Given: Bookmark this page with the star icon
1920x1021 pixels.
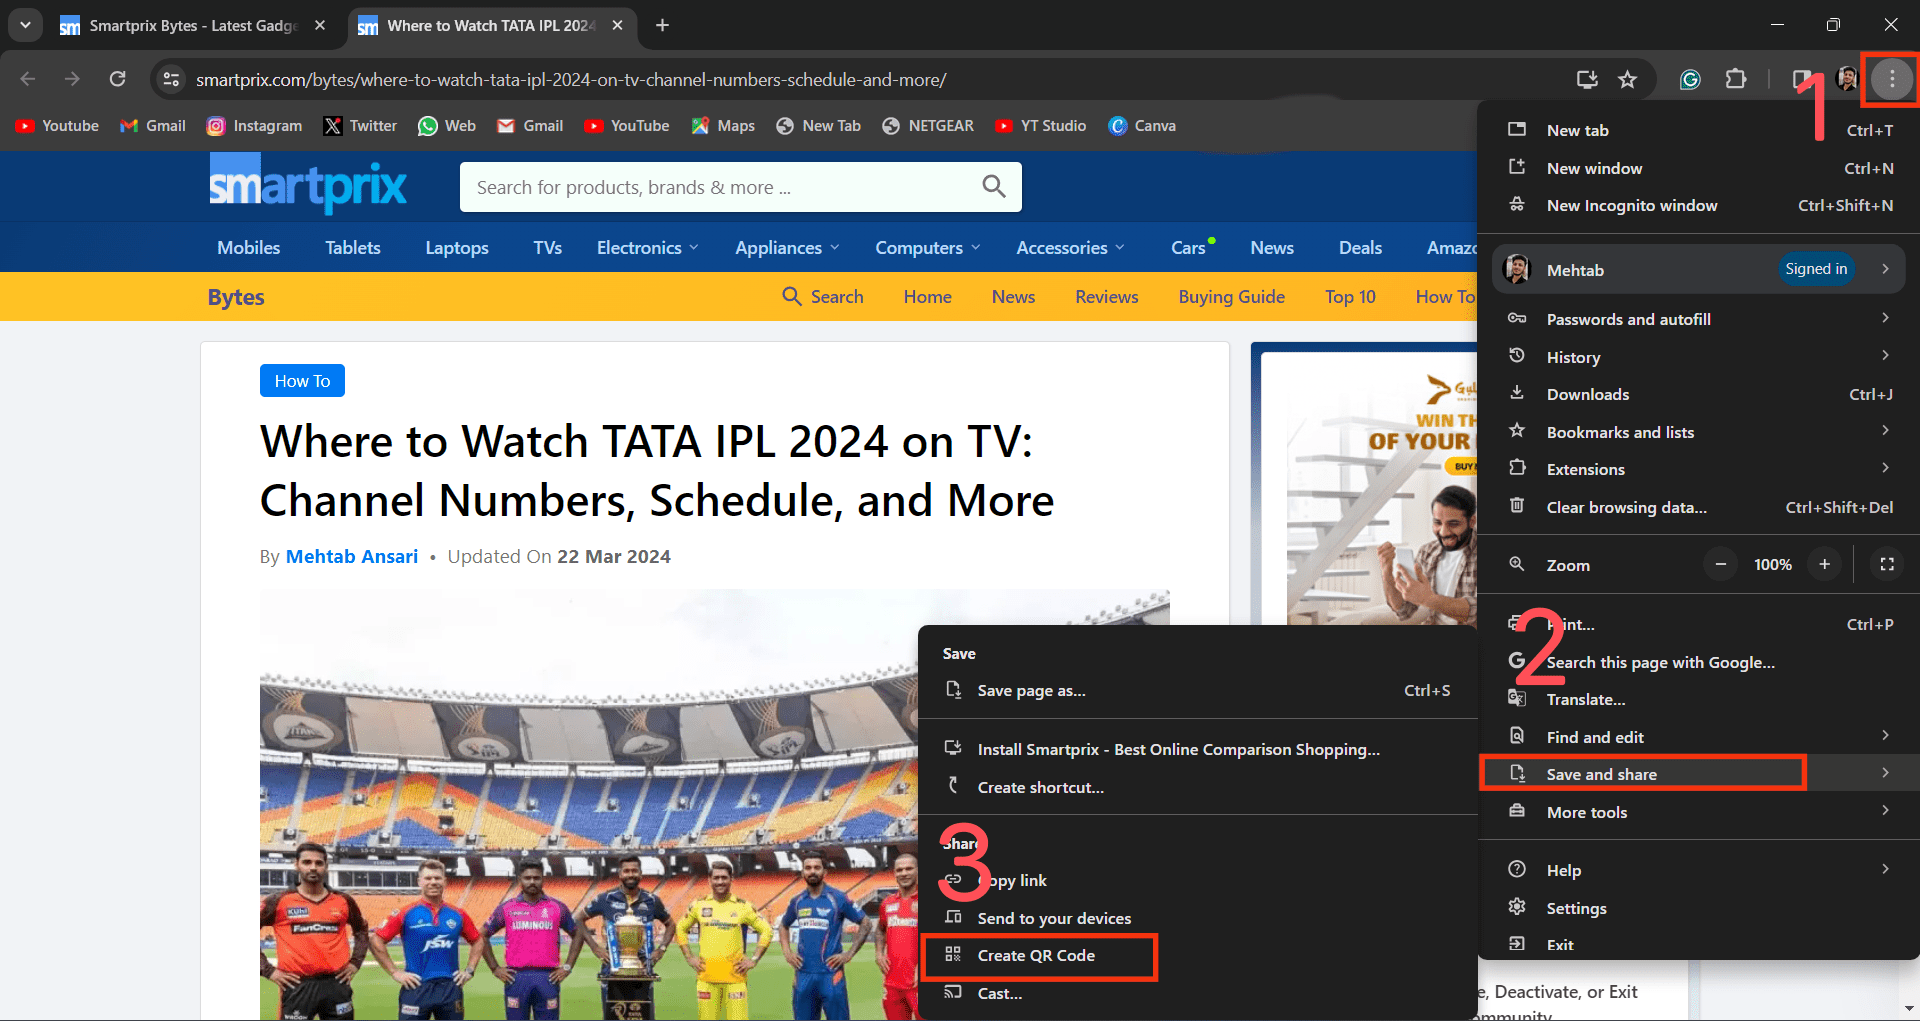Looking at the screenshot, I should (1628, 79).
